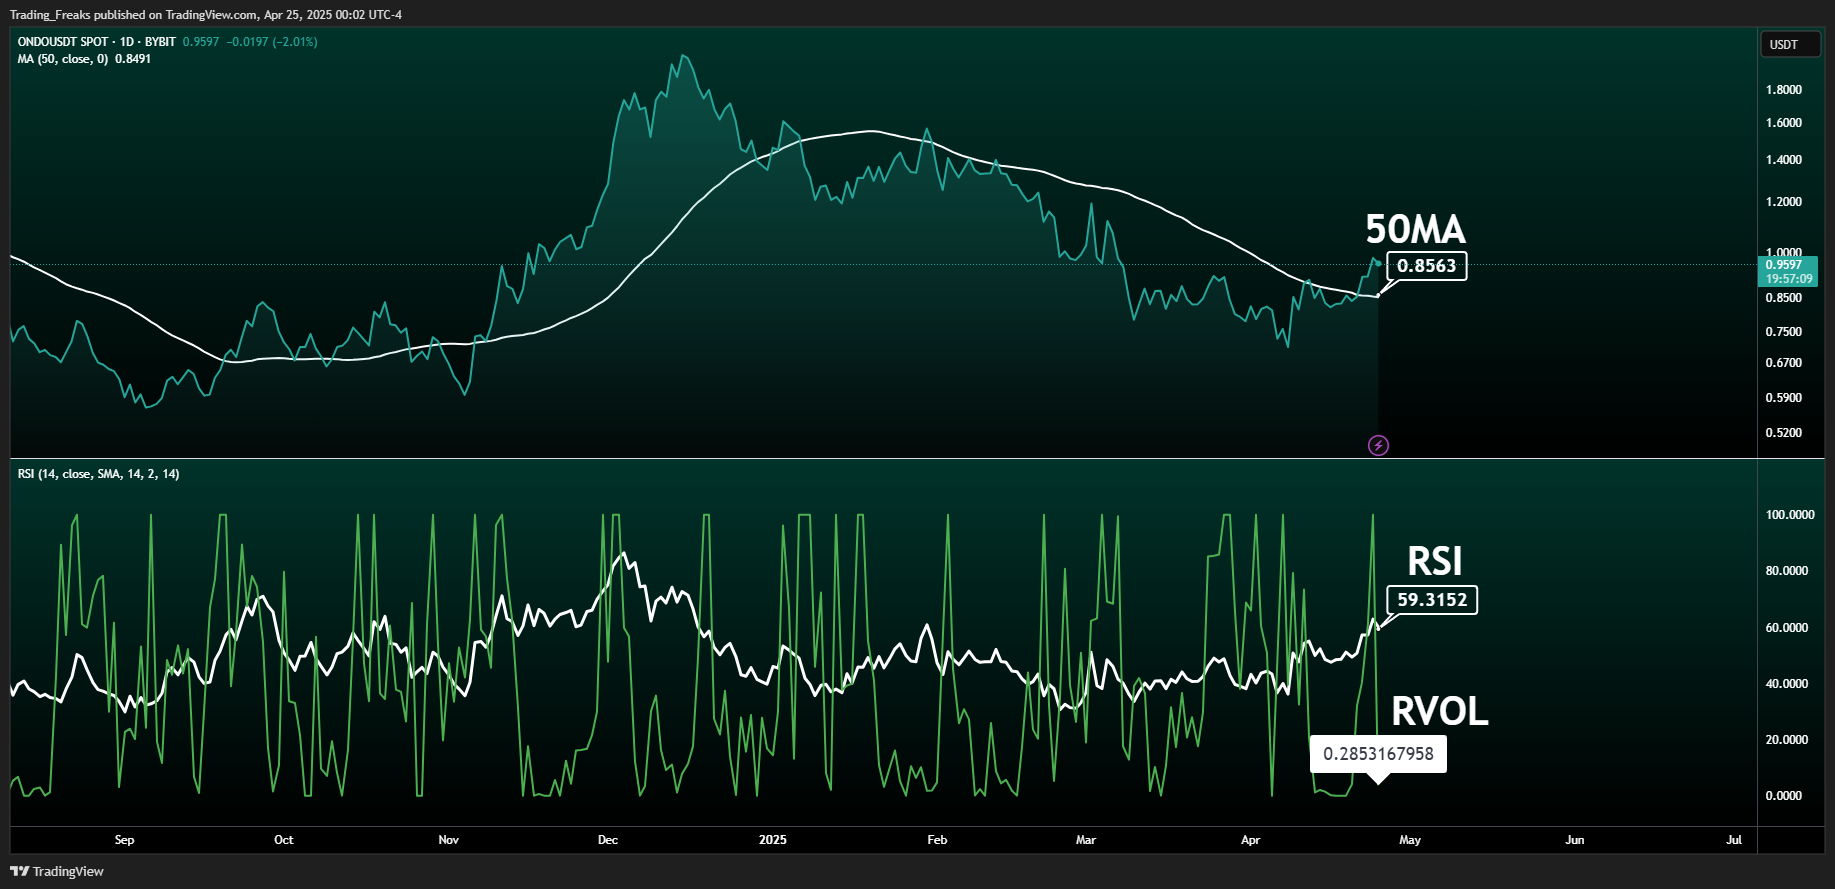
Task: Click the Apr label on time axis
Action: click(1250, 840)
